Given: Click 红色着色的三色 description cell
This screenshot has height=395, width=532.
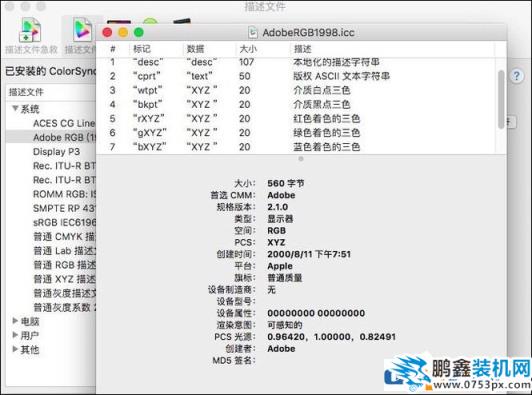Looking at the screenshot, I should [x=326, y=118].
